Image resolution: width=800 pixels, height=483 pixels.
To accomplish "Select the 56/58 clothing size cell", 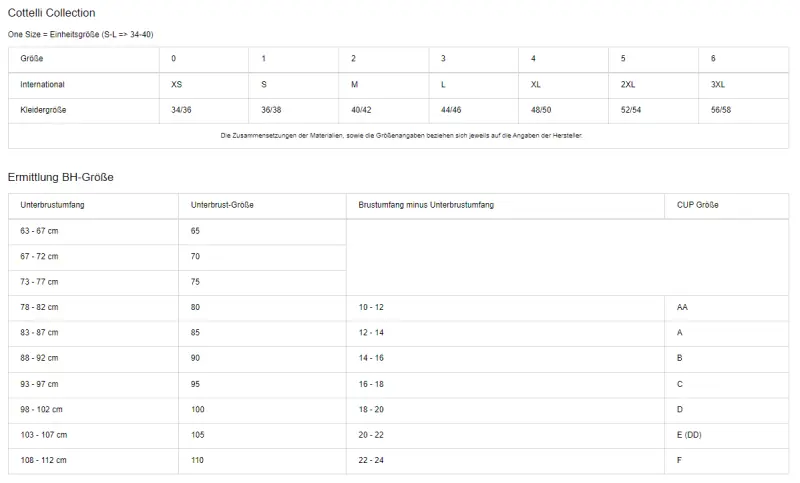I will click(721, 110).
